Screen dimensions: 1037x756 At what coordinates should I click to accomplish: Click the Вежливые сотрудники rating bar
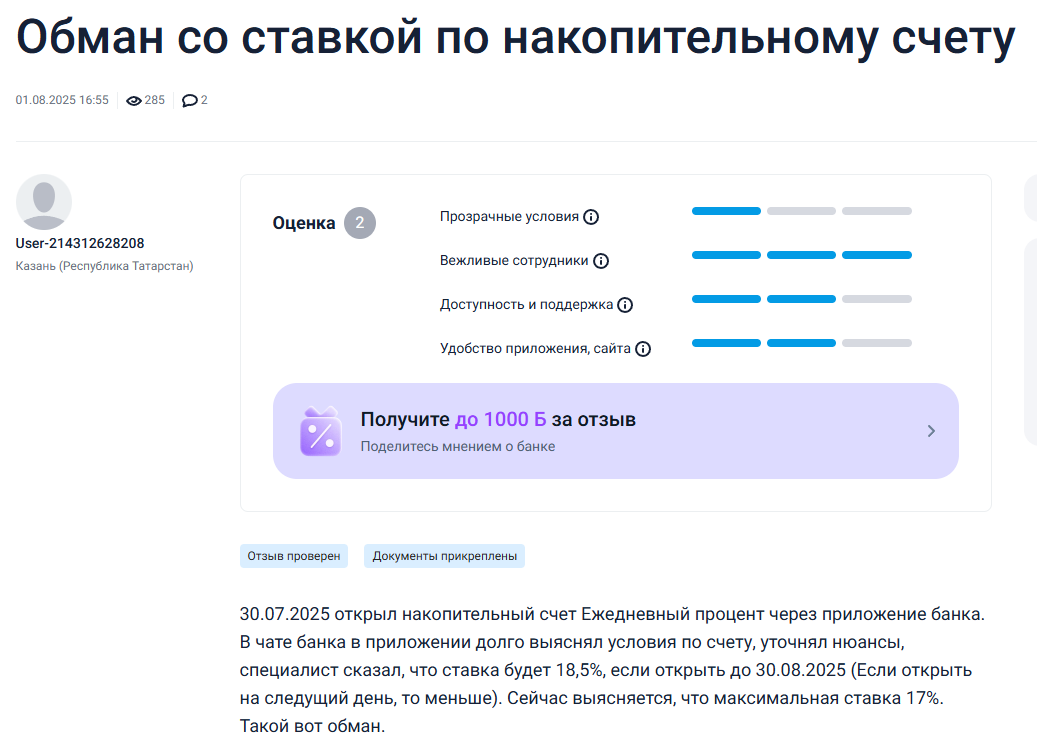[x=802, y=255]
